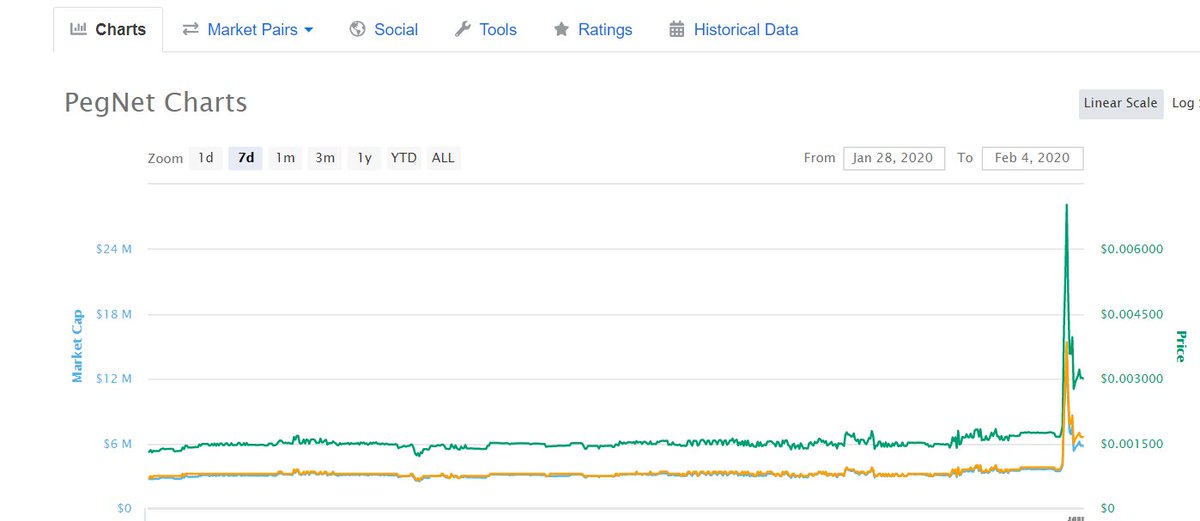Switch to the Social tab
This screenshot has height=521, width=1200.
coord(384,29)
